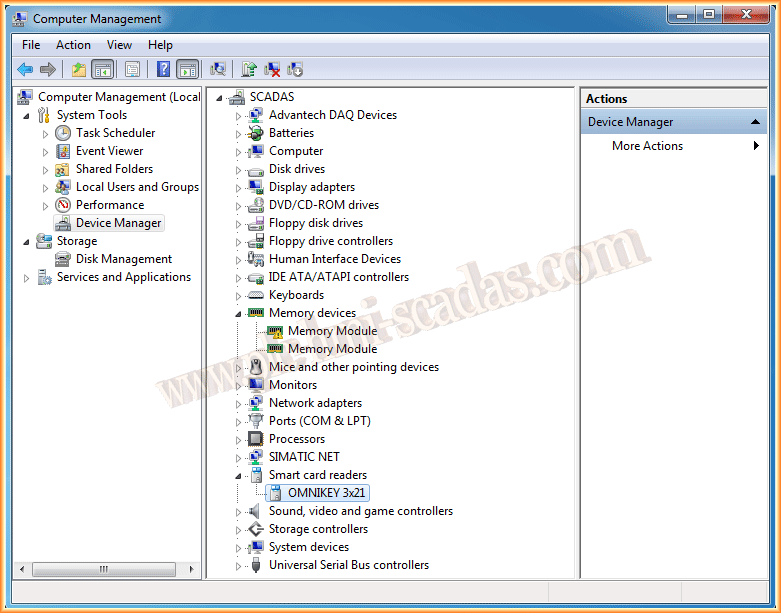781x613 pixels.
Task: Open Properties from the toolbar icon
Action: [132, 69]
